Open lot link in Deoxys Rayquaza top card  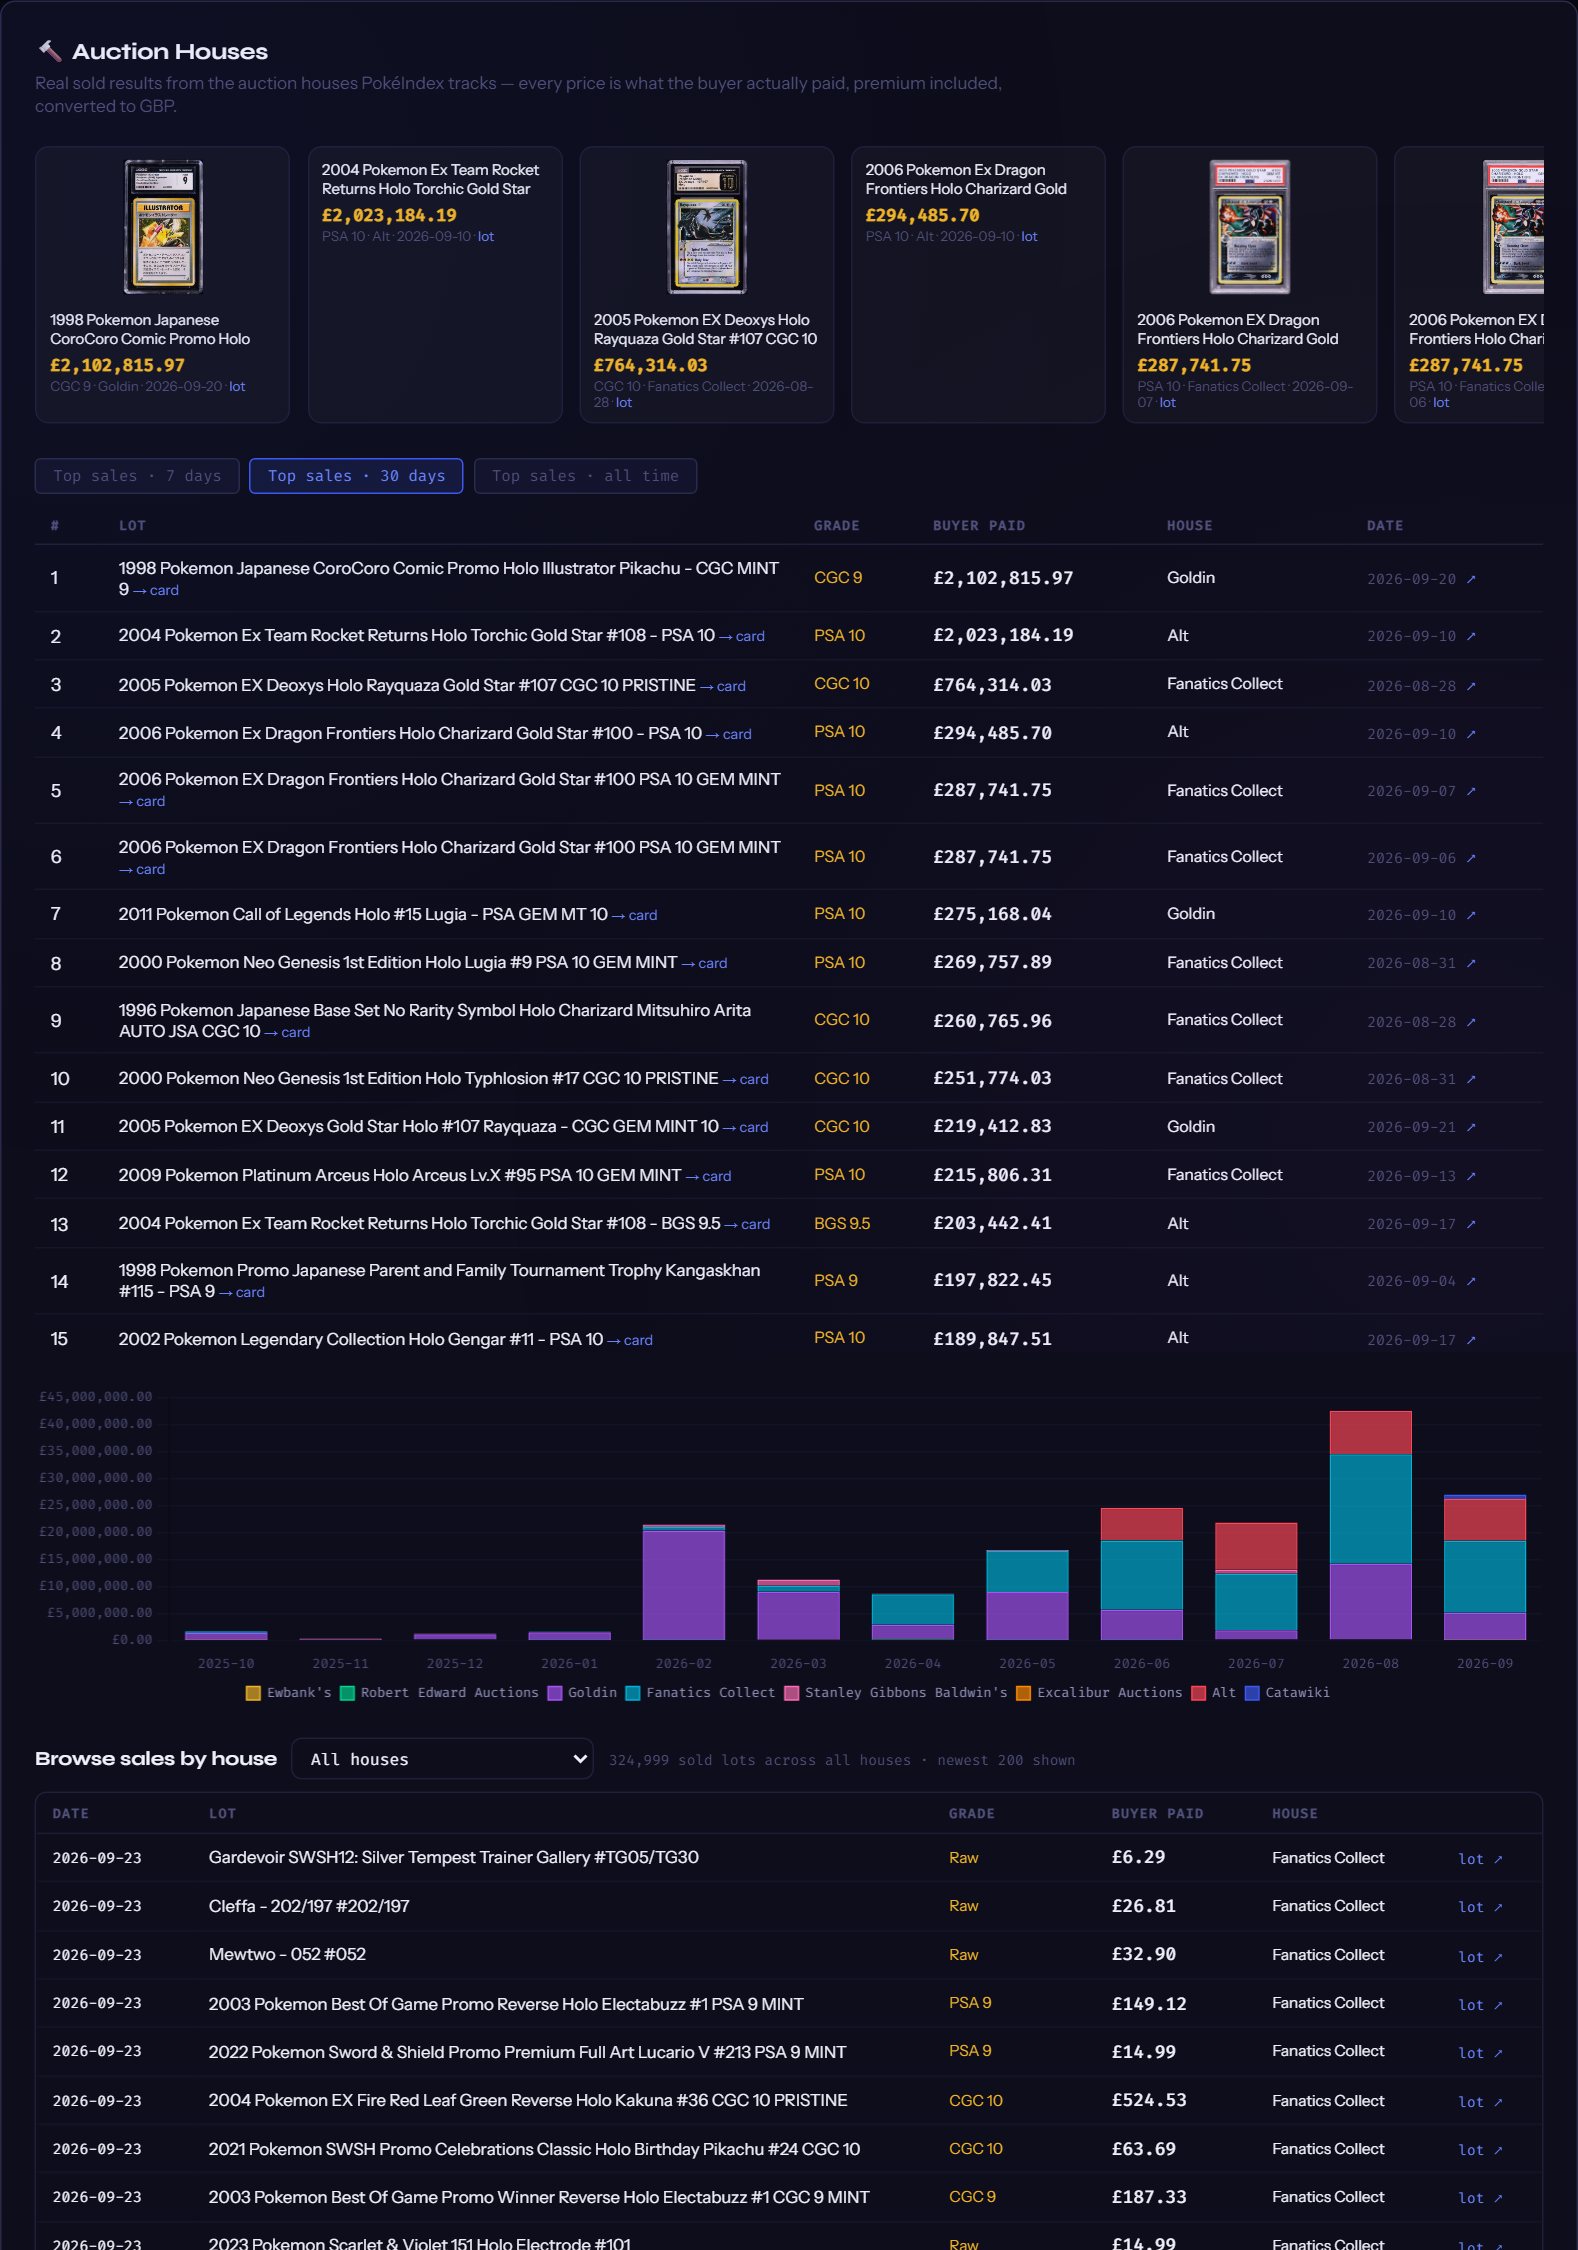click(624, 403)
